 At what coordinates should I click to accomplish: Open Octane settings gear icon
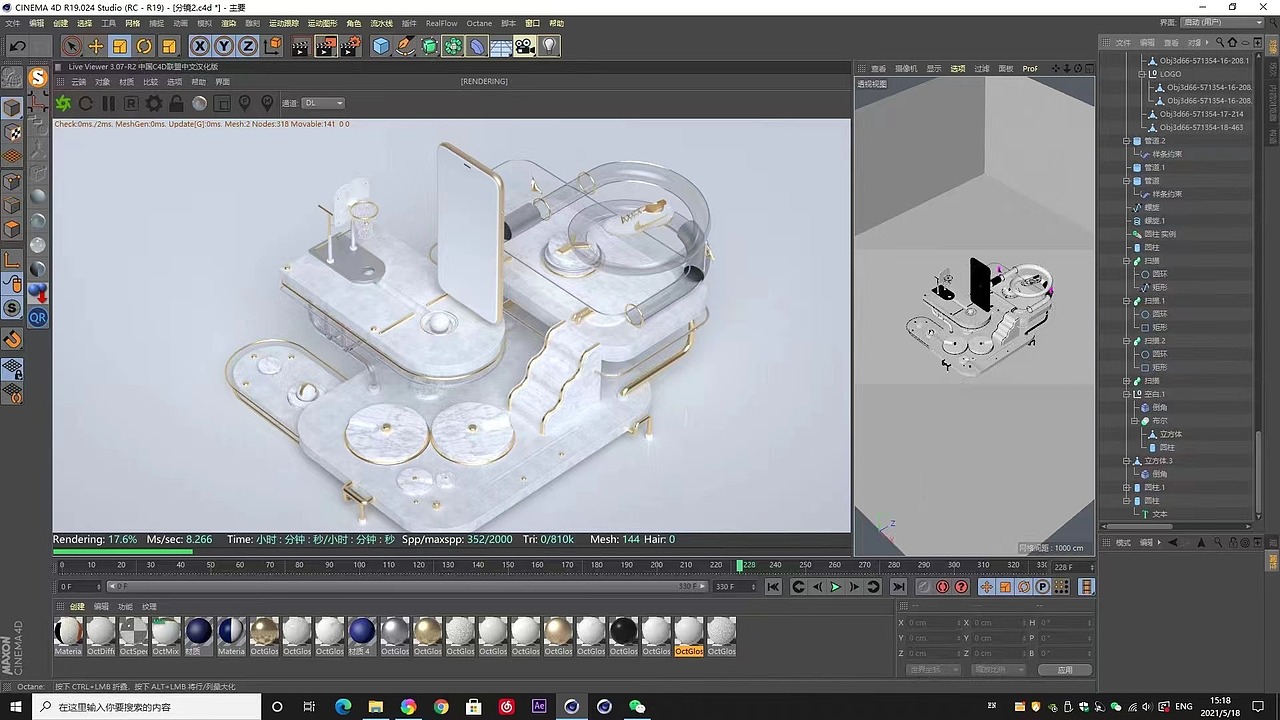pyautogui.click(x=154, y=103)
